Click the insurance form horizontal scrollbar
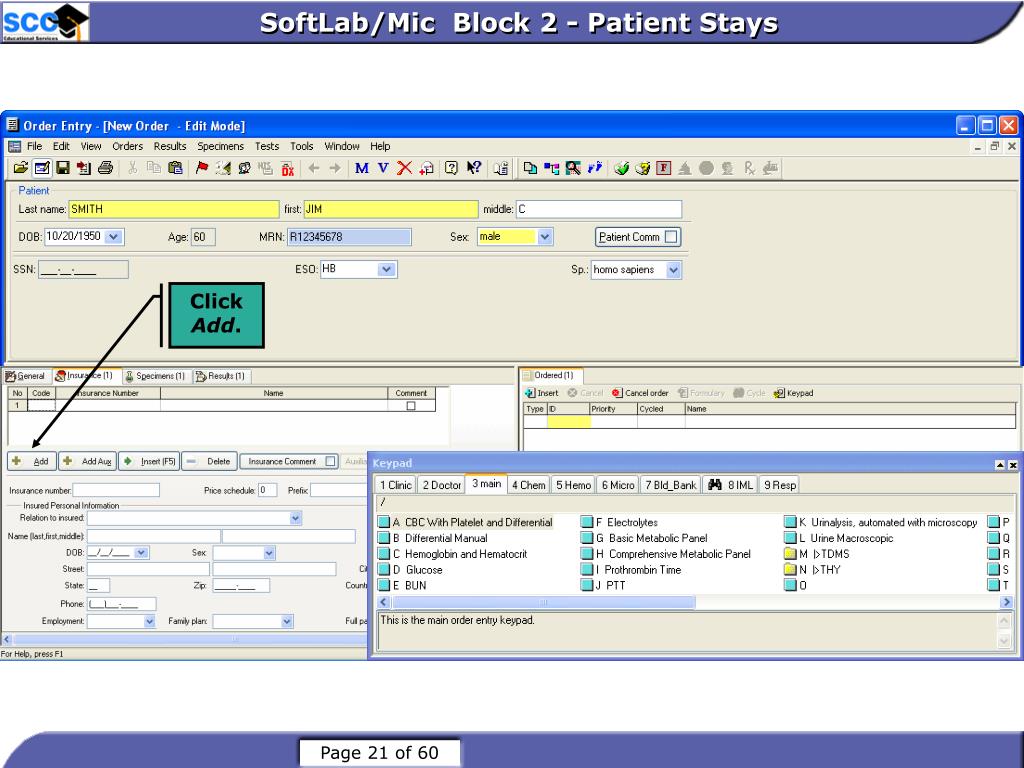Image resolution: width=1024 pixels, height=768 pixels. [x=190, y=639]
